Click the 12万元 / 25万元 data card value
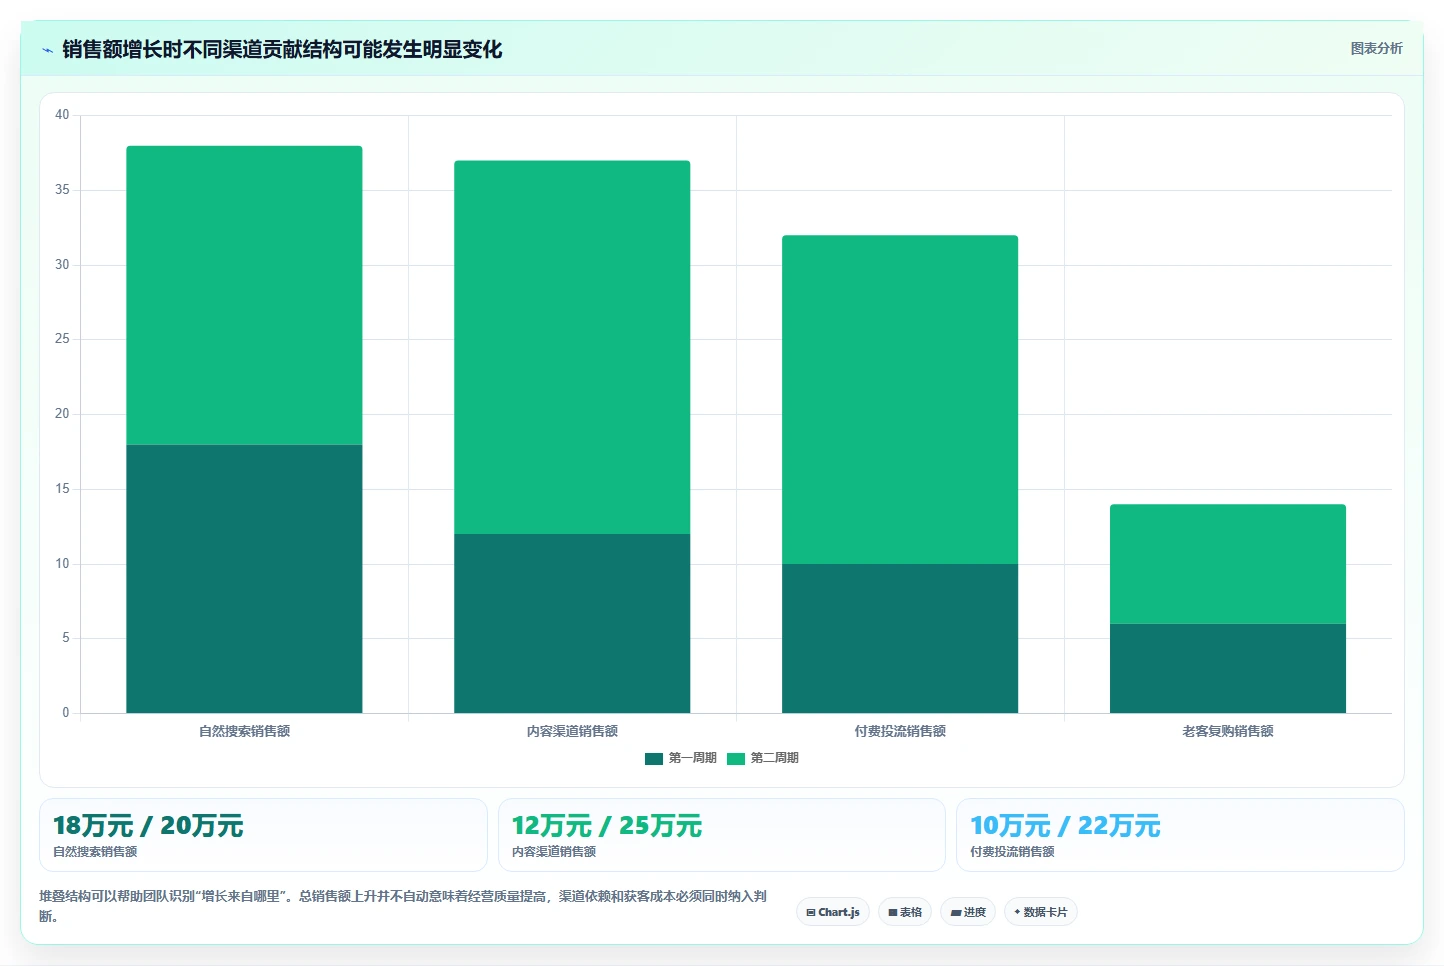Screen dimensions: 1444x966 click(x=607, y=826)
